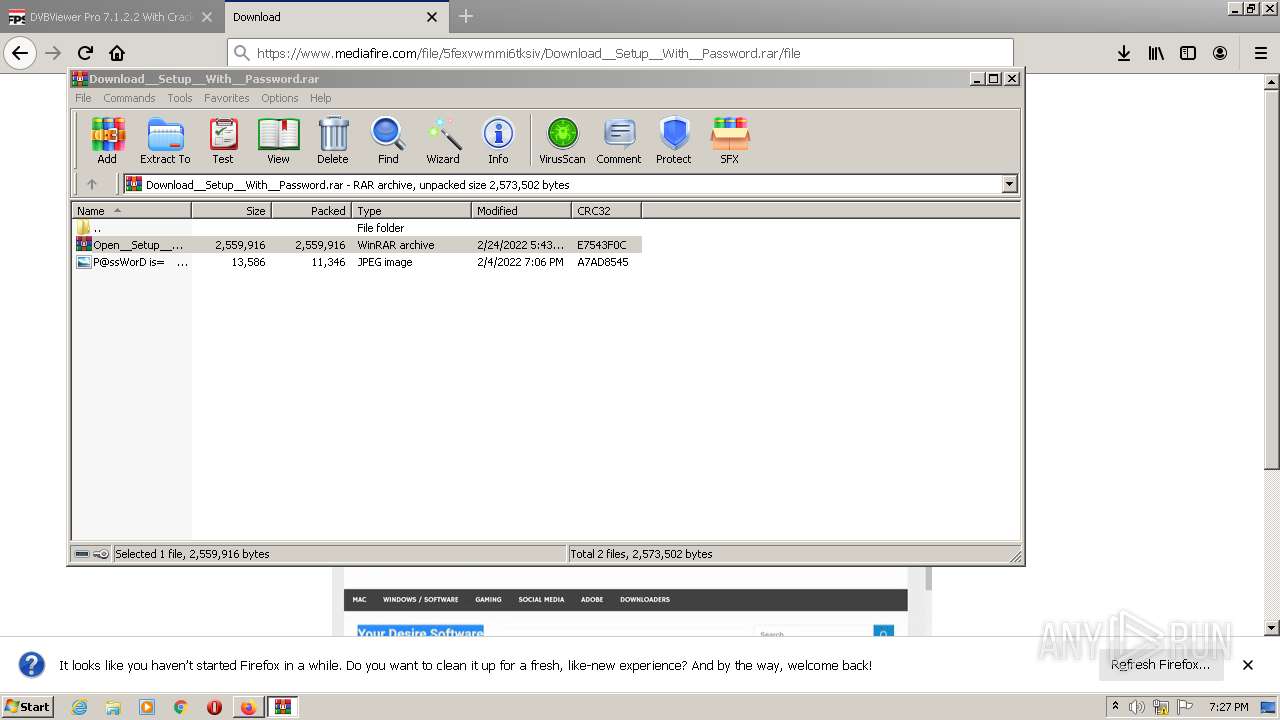Open the Windows Start menu
The width and height of the screenshot is (1280, 720).
(x=28, y=706)
